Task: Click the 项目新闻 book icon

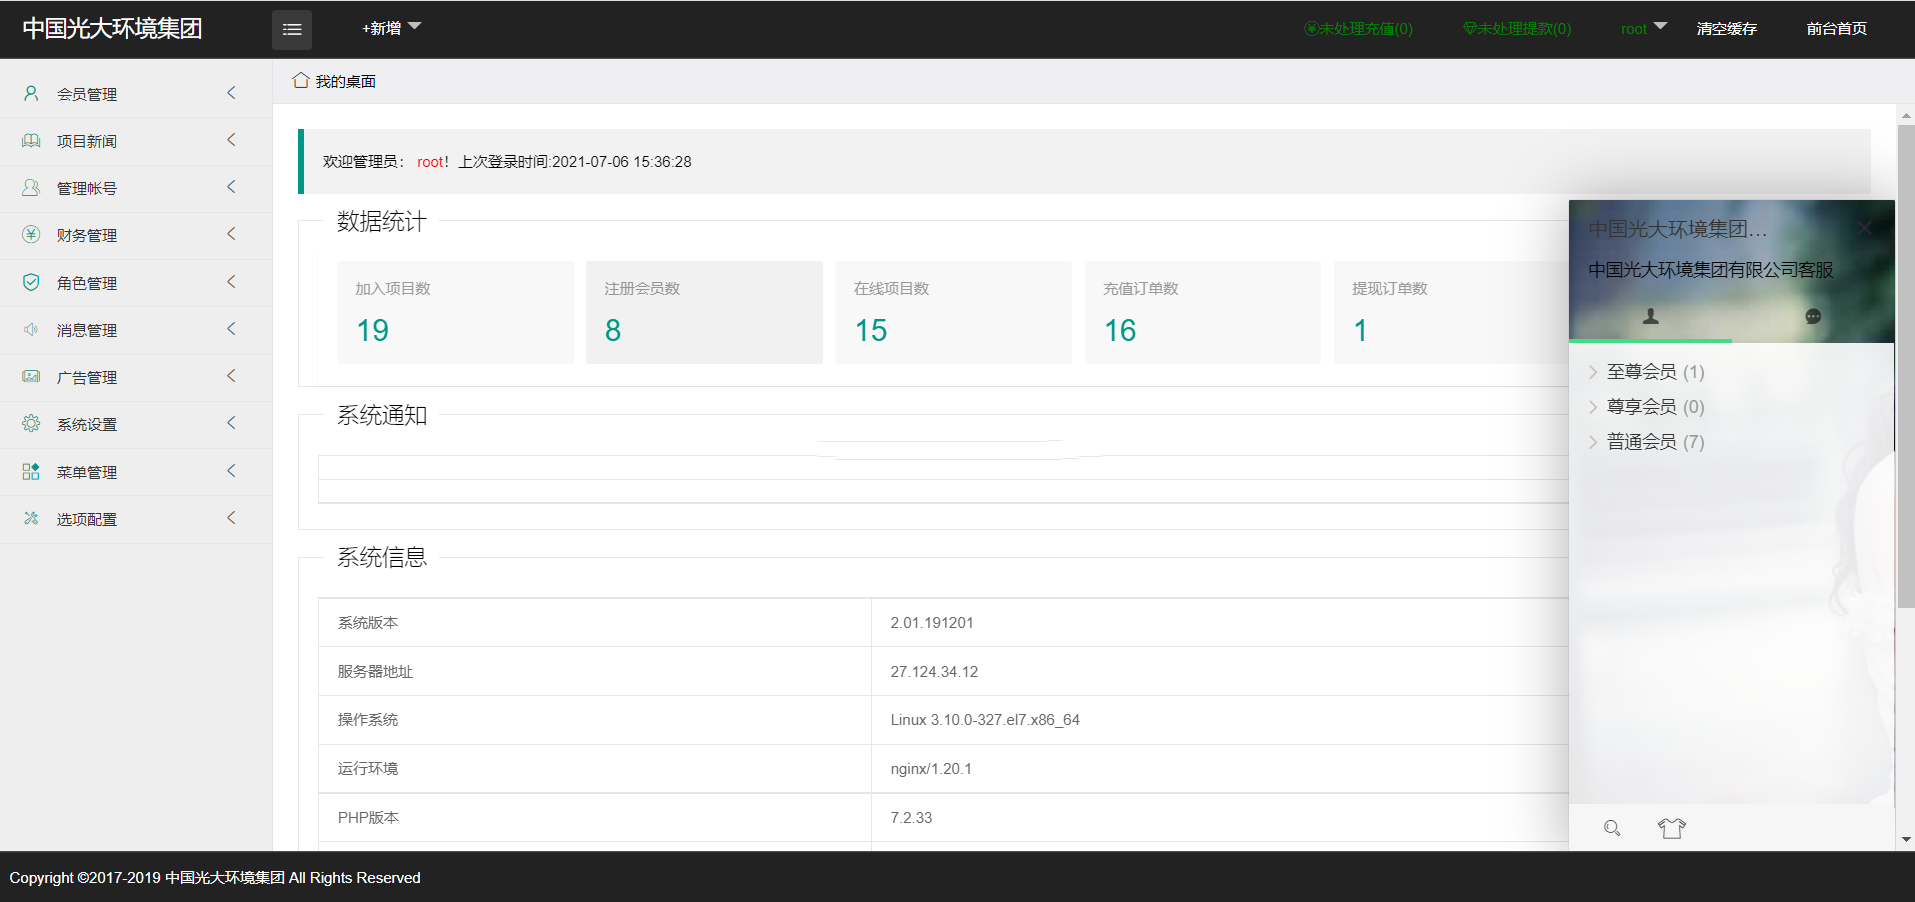Action: pyautogui.click(x=31, y=141)
